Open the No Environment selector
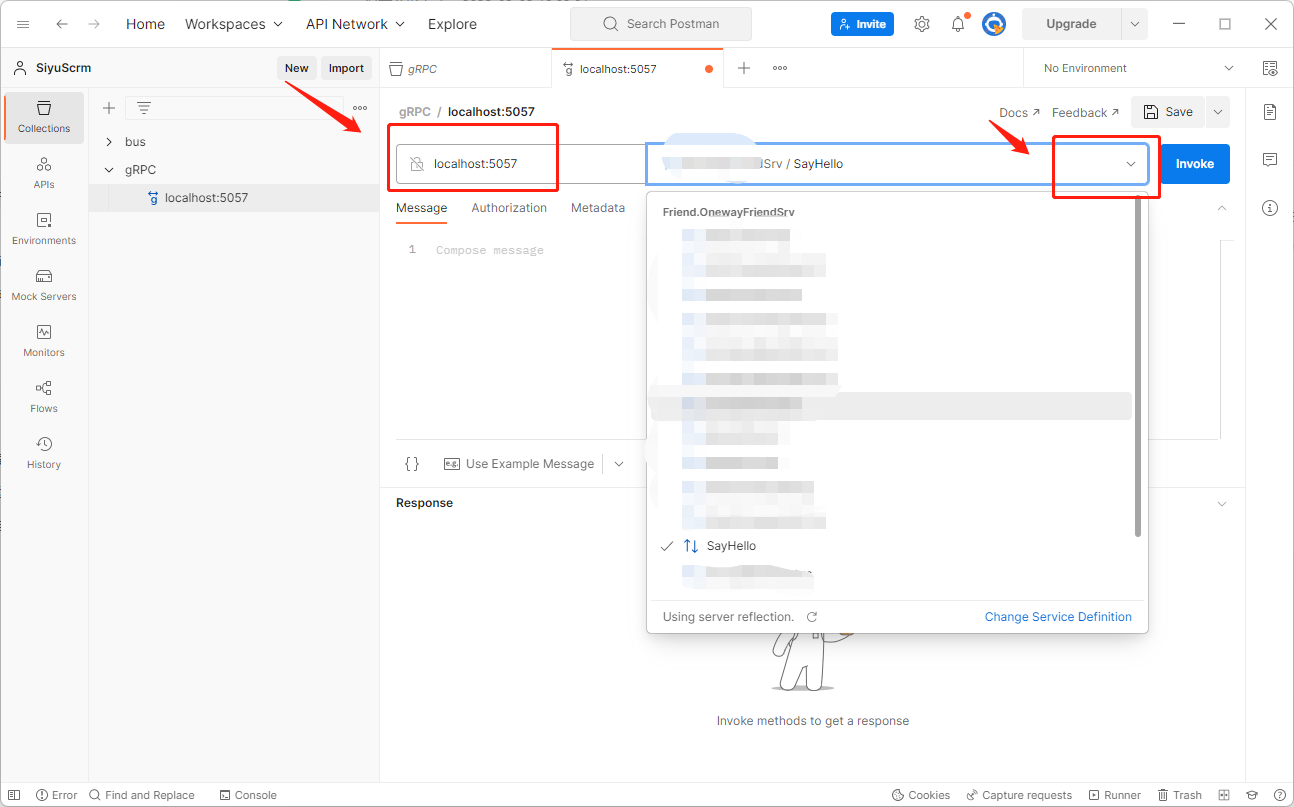The width and height of the screenshot is (1294, 807). click(x=1138, y=68)
